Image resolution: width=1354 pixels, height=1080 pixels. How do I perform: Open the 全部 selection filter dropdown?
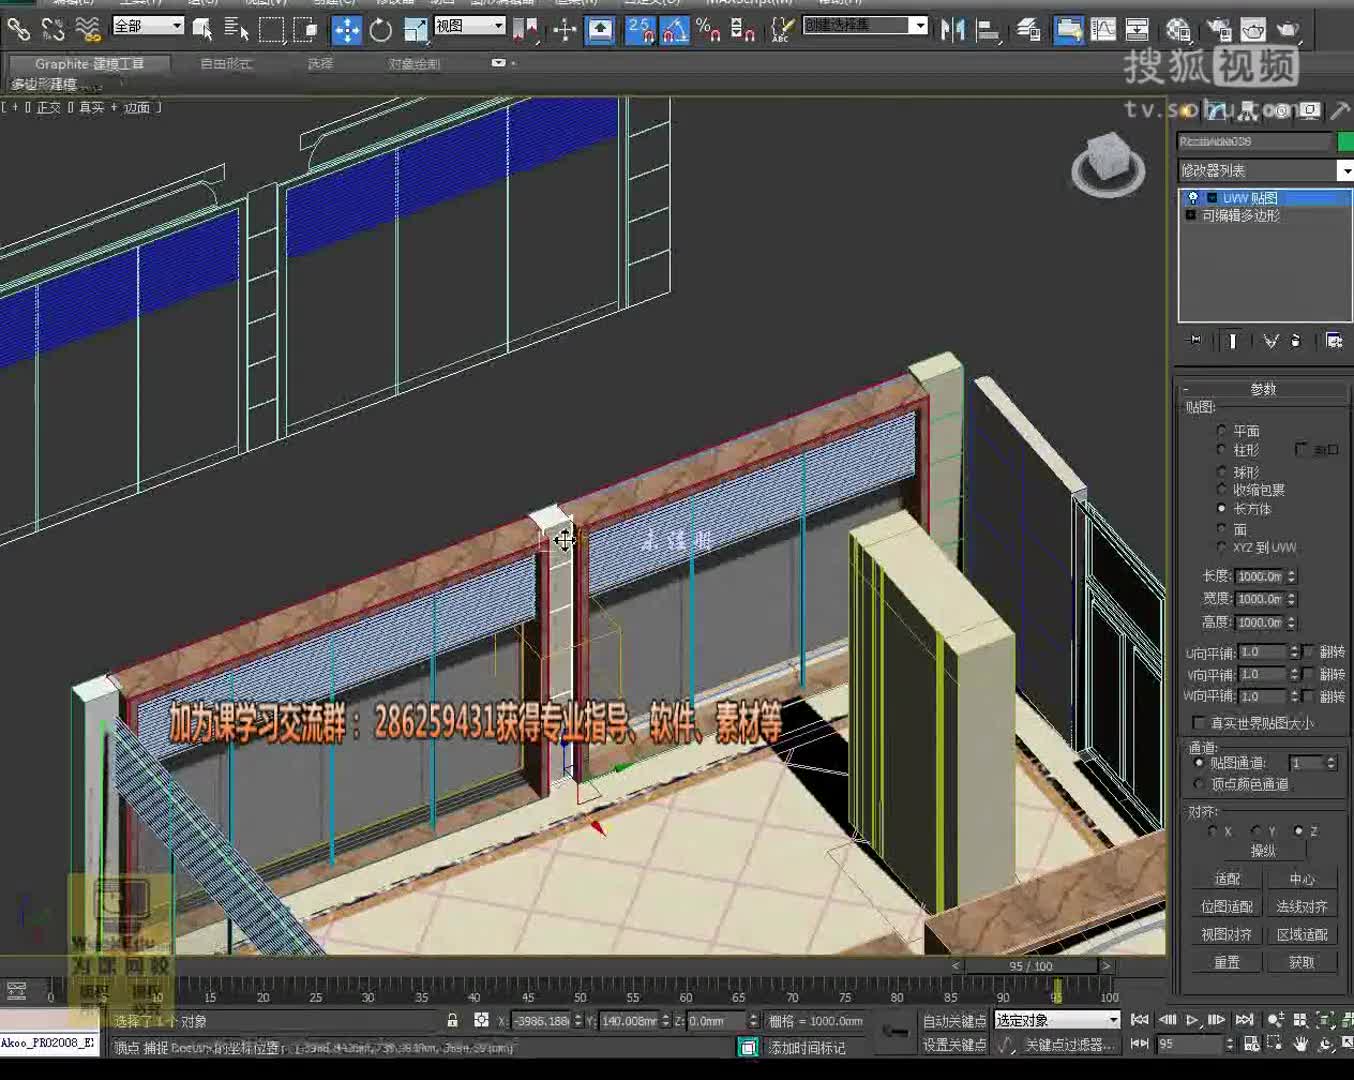point(148,25)
